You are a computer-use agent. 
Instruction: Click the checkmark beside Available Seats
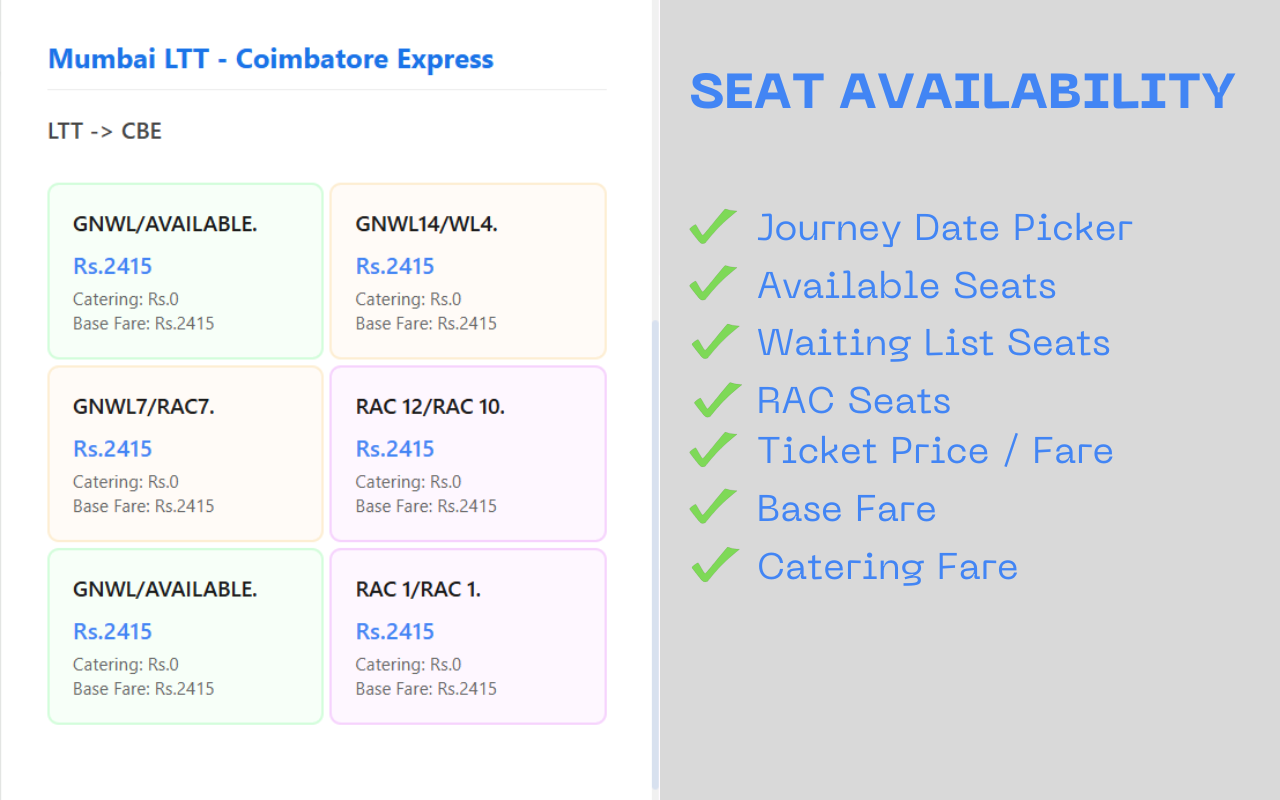click(x=713, y=284)
